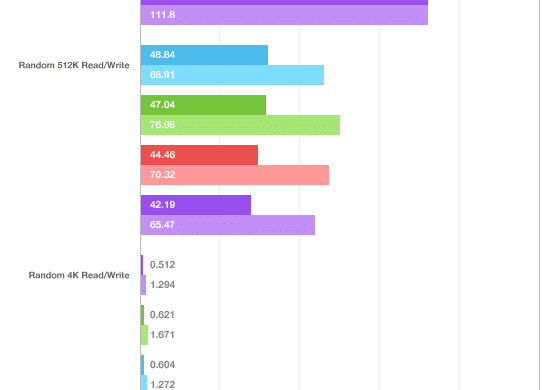Select the 0.512 purple bar value

[x=162, y=265]
